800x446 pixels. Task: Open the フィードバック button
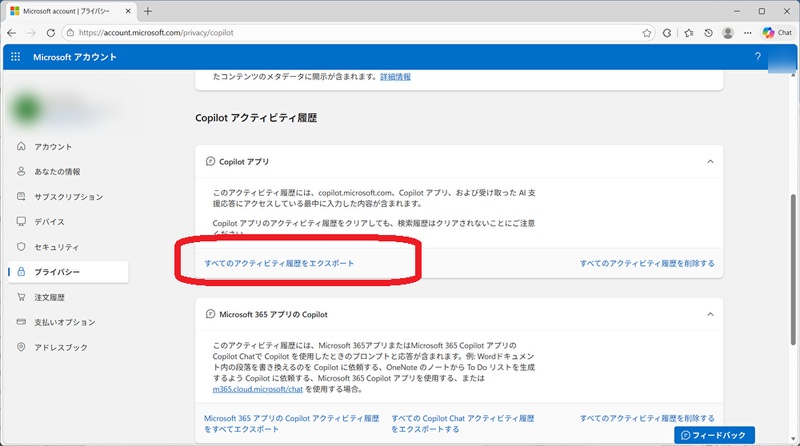pyautogui.click(x=714, y=435)
